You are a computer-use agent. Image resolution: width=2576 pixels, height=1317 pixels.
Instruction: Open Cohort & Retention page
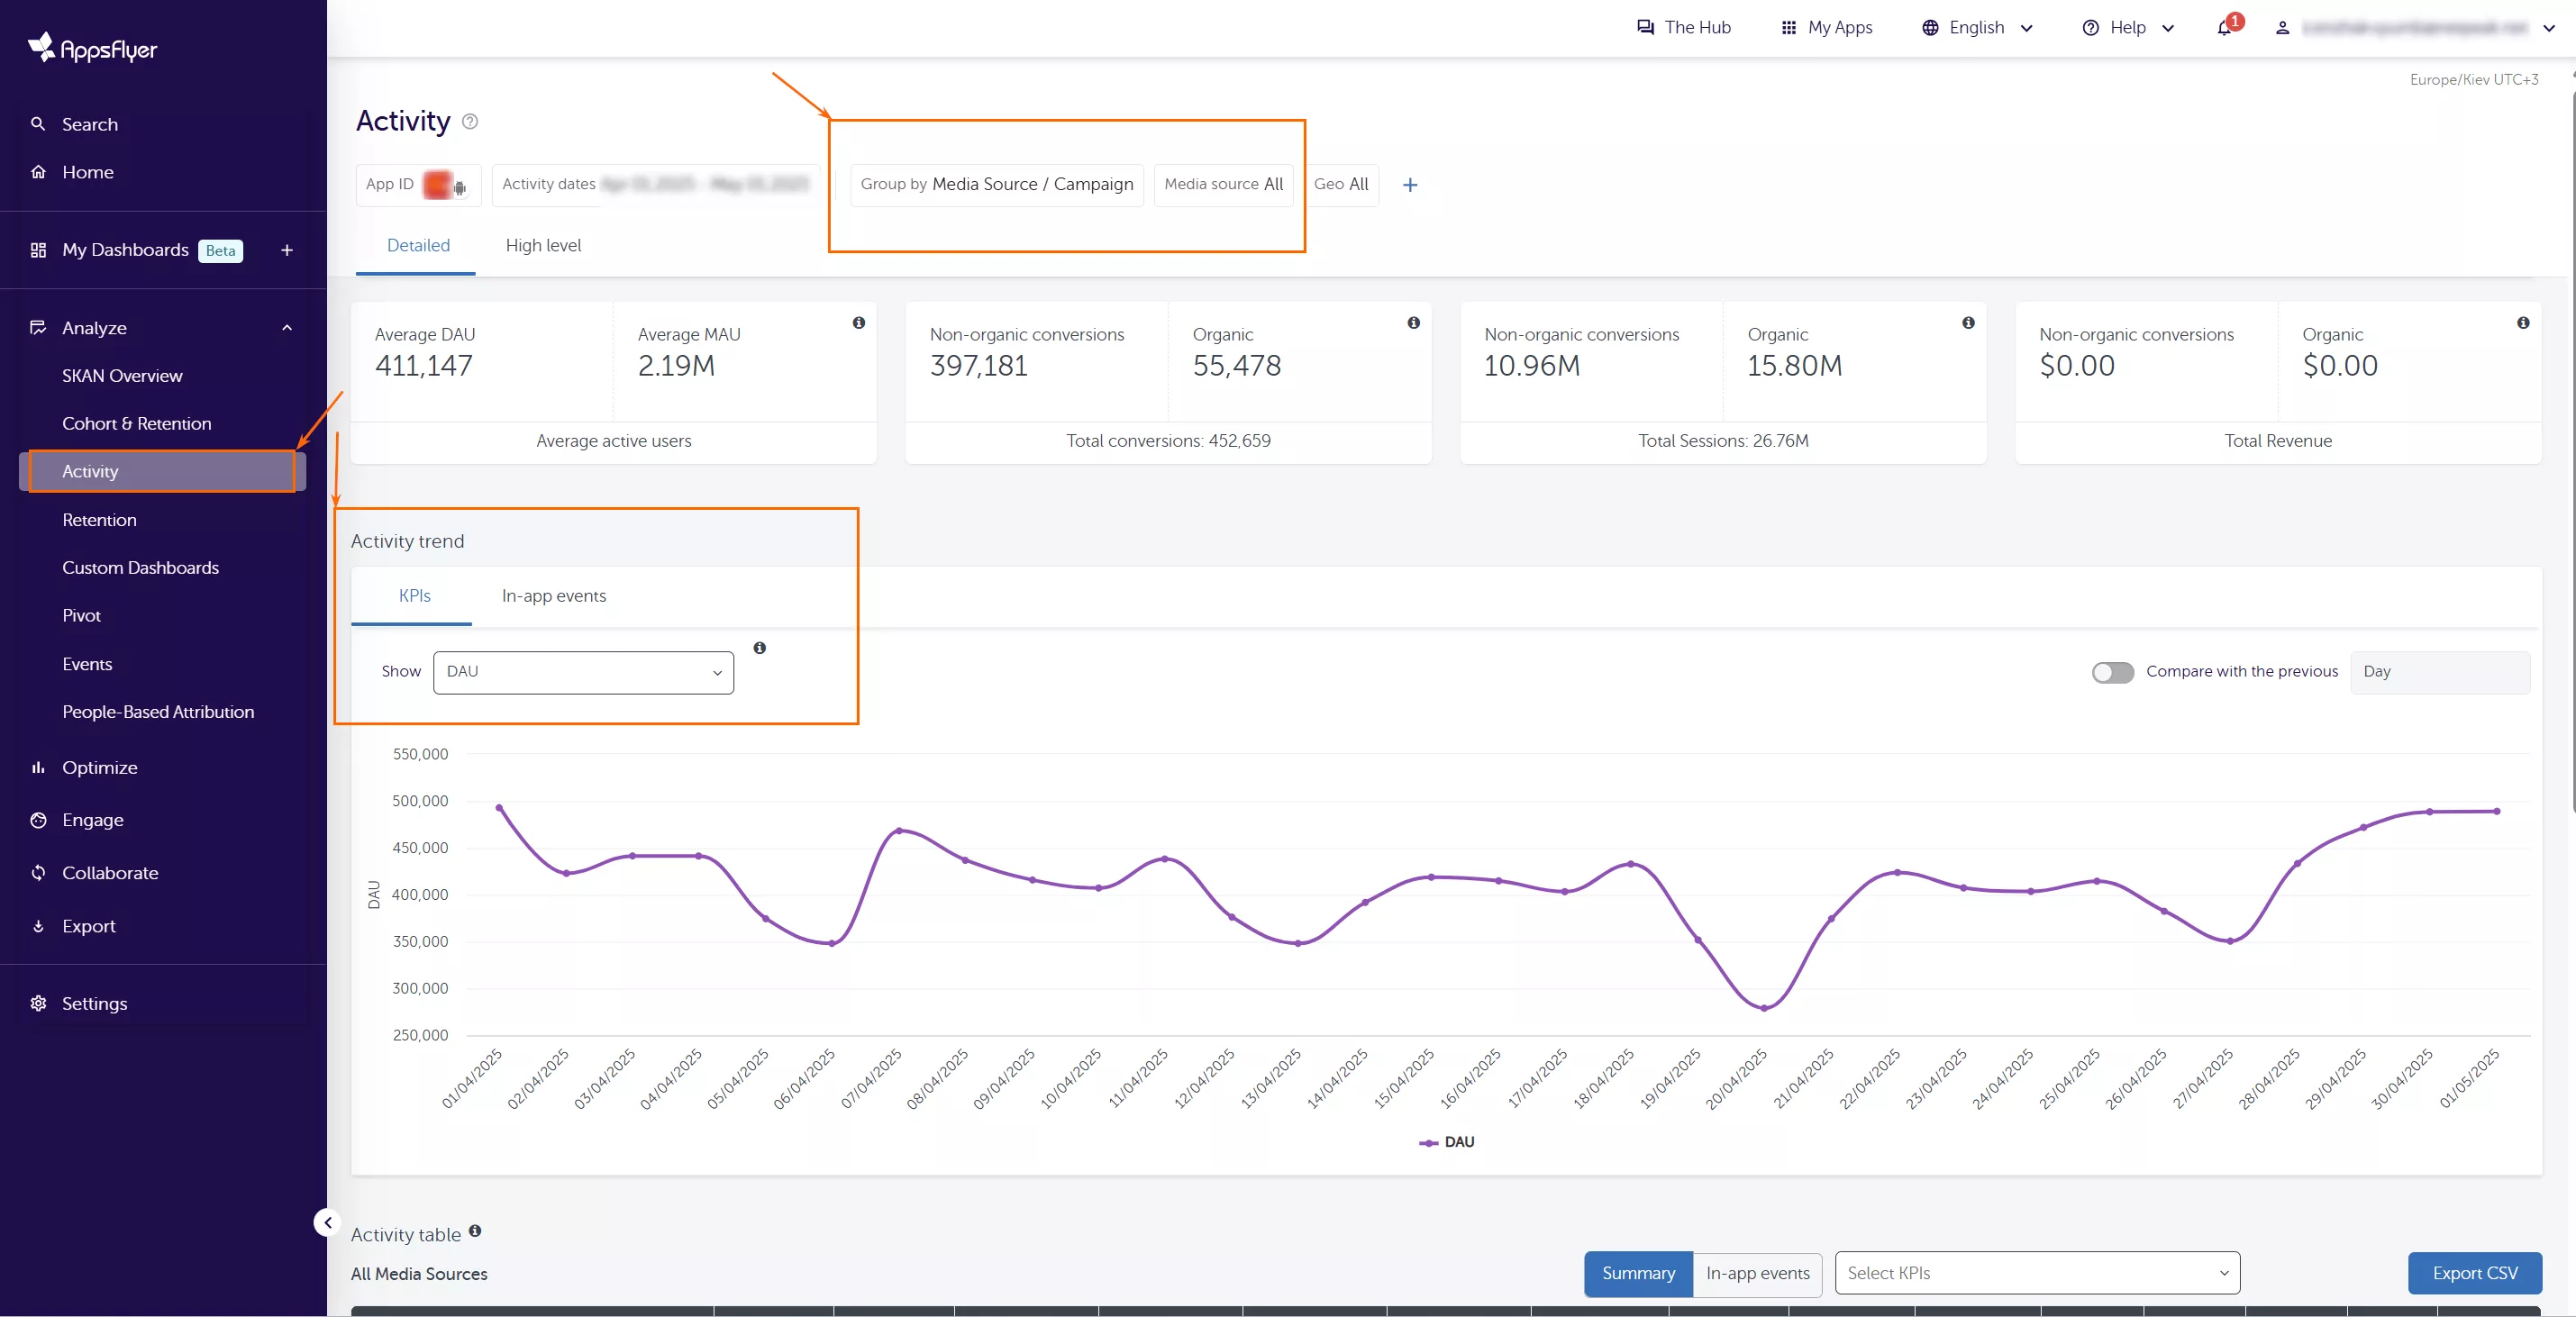click(137, 424)
